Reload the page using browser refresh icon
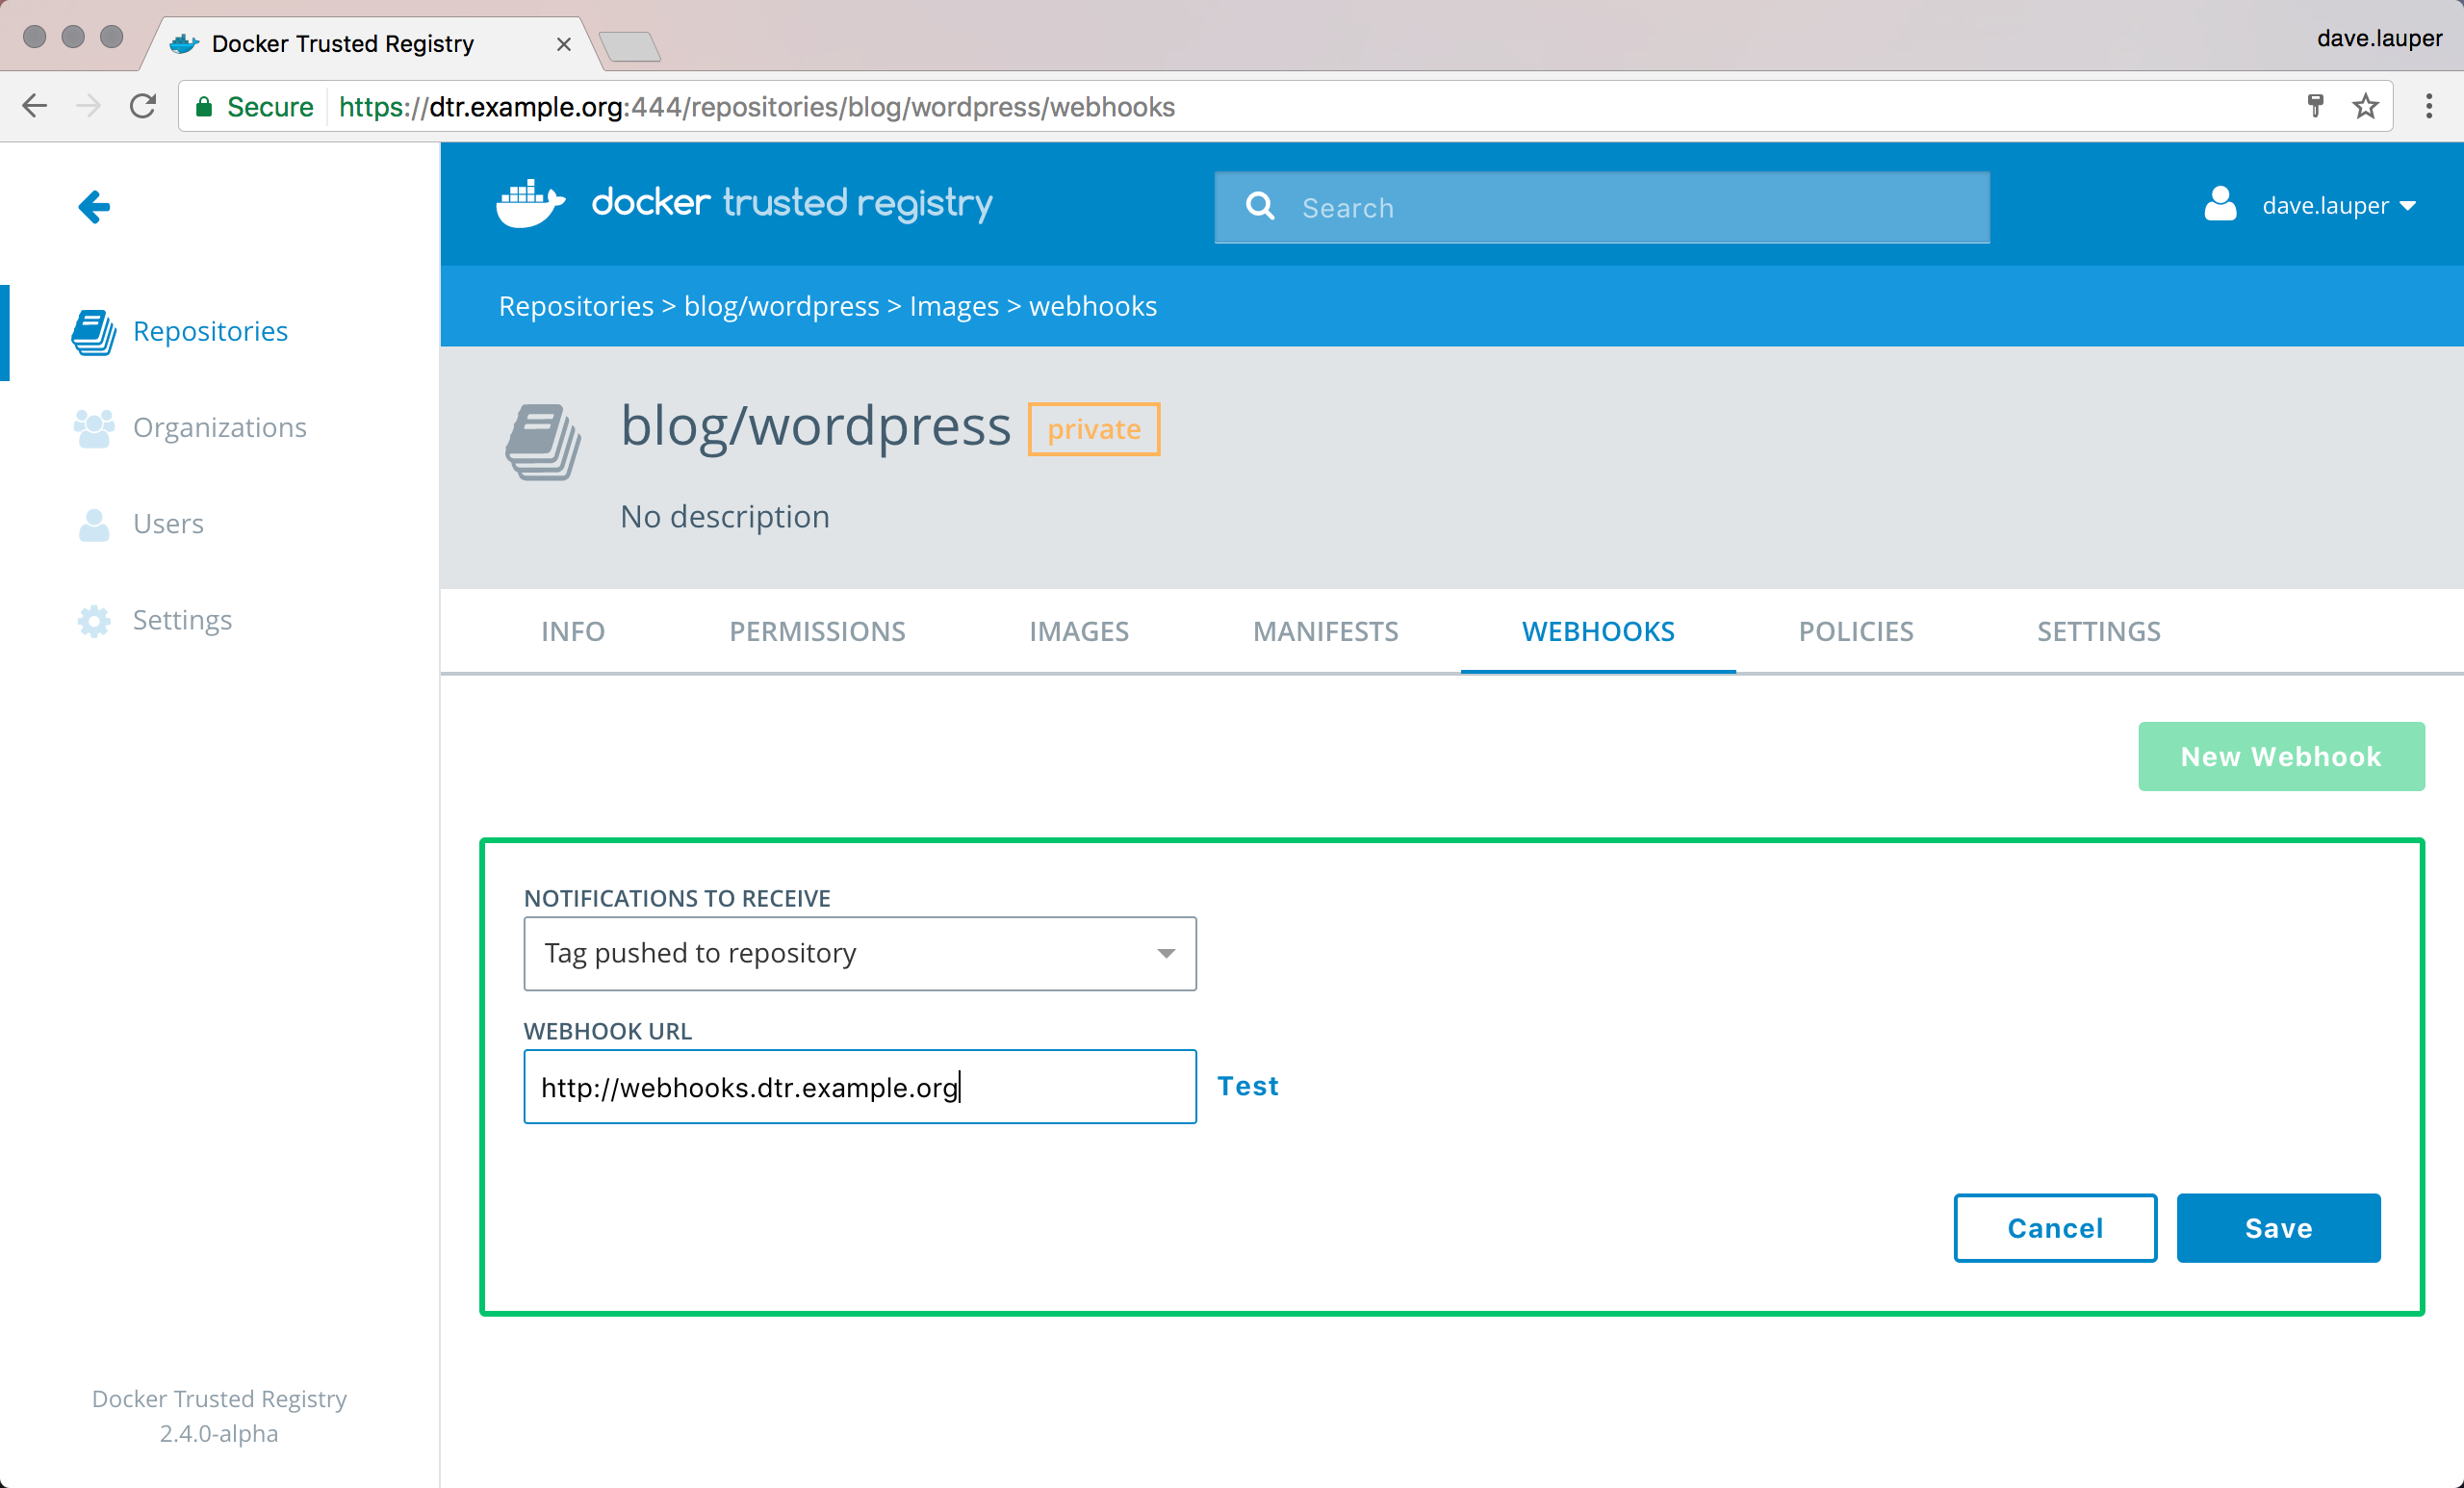The image size is (2464, 1488). click(143, 106)
